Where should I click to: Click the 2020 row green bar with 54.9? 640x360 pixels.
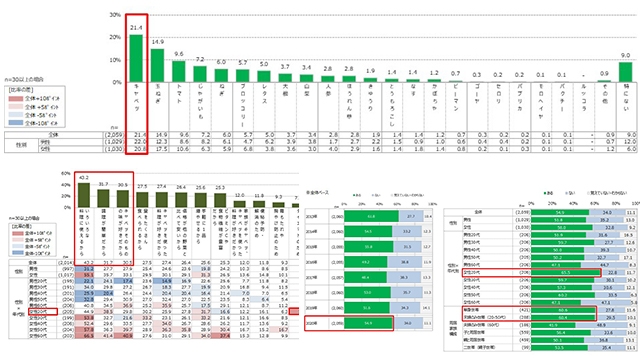(368, 323)
